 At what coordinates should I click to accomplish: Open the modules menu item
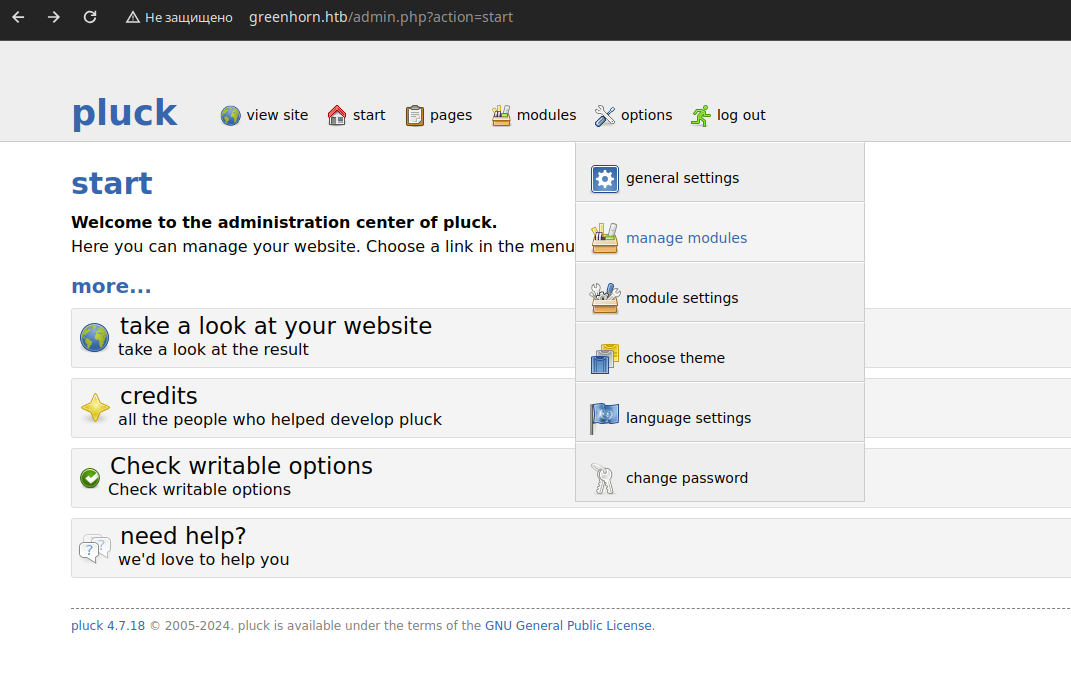coord(546,115)
